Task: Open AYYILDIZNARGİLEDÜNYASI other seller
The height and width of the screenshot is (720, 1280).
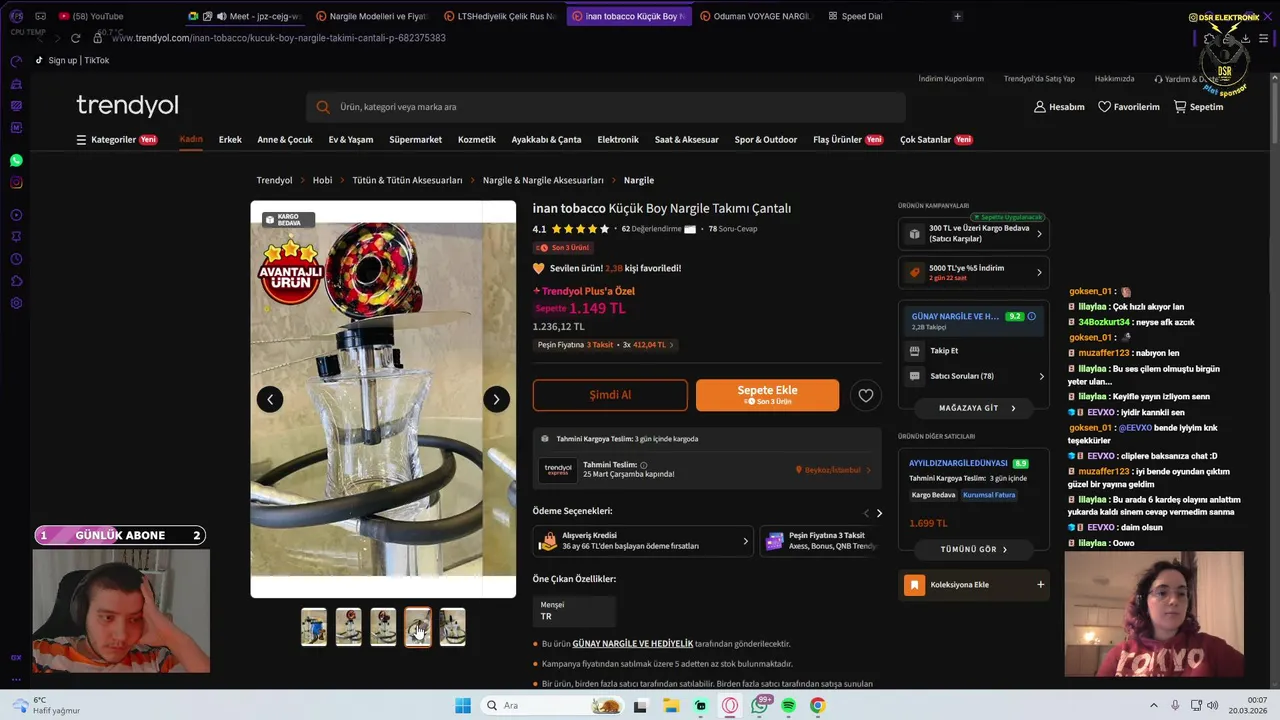Action: pyautogui.click(x=960, y=464)
